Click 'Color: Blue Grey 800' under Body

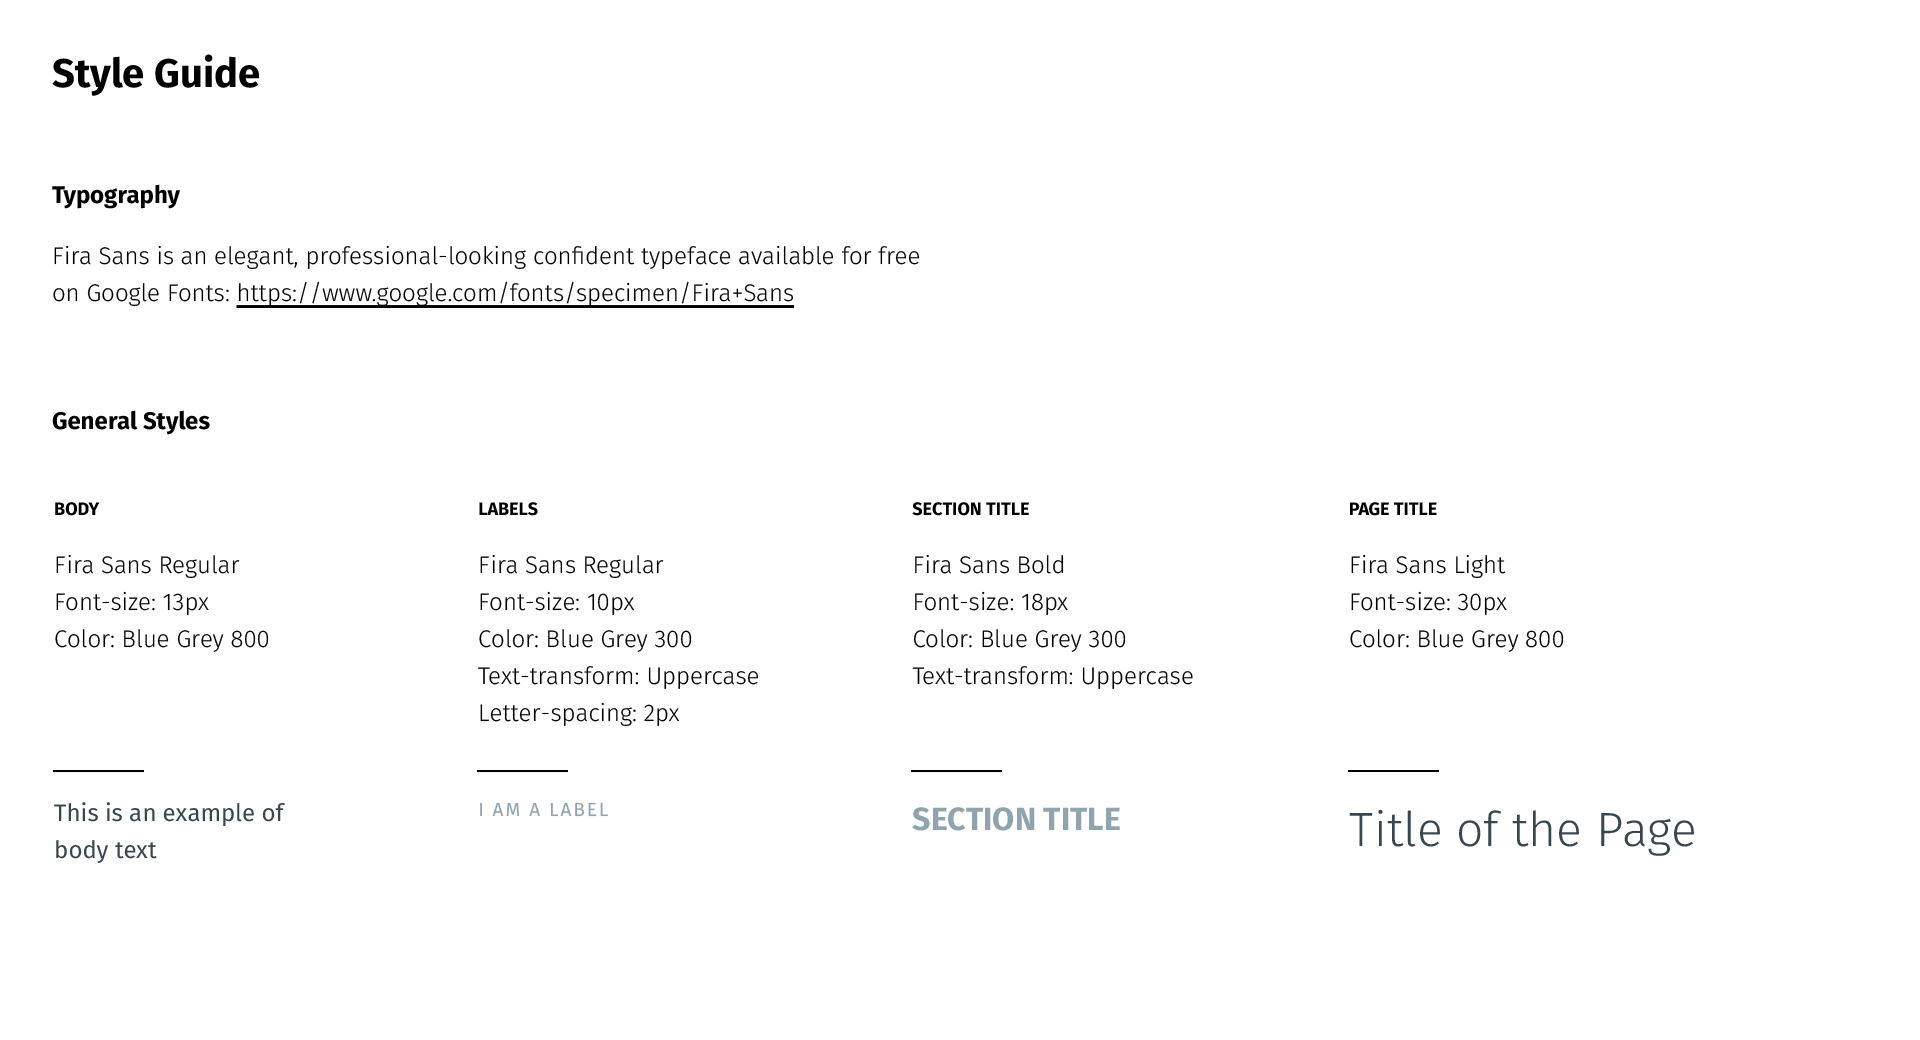pos(161,639)
